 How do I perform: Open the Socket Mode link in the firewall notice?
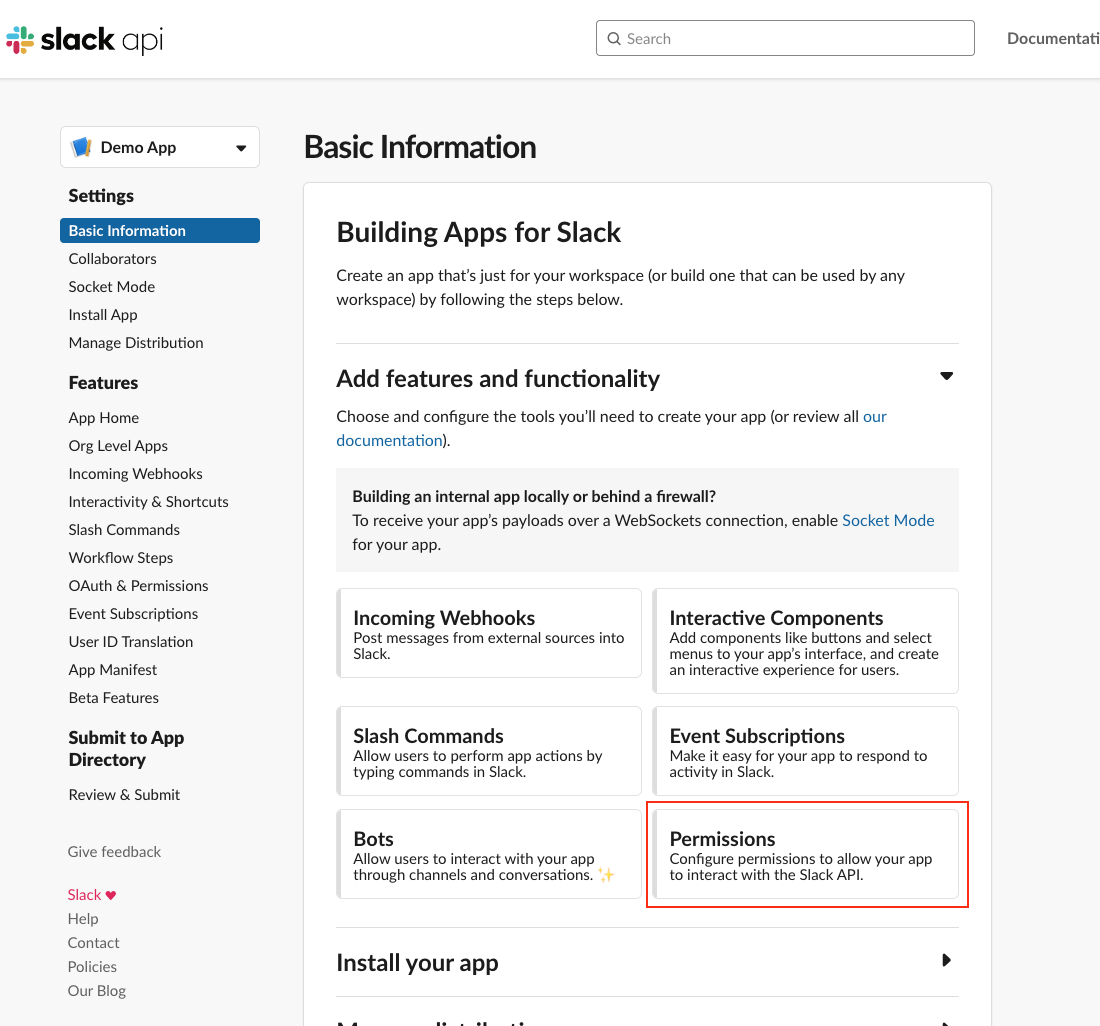(888, 520)
